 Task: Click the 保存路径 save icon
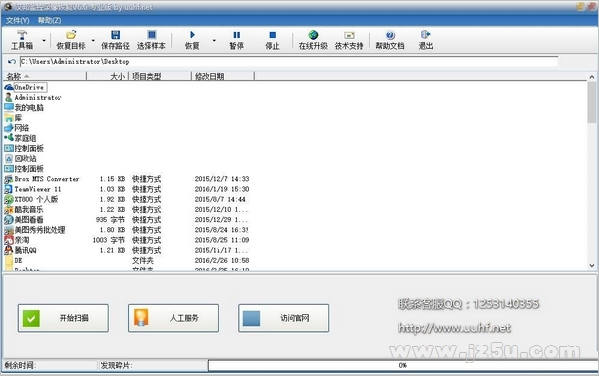pos(115,35)
